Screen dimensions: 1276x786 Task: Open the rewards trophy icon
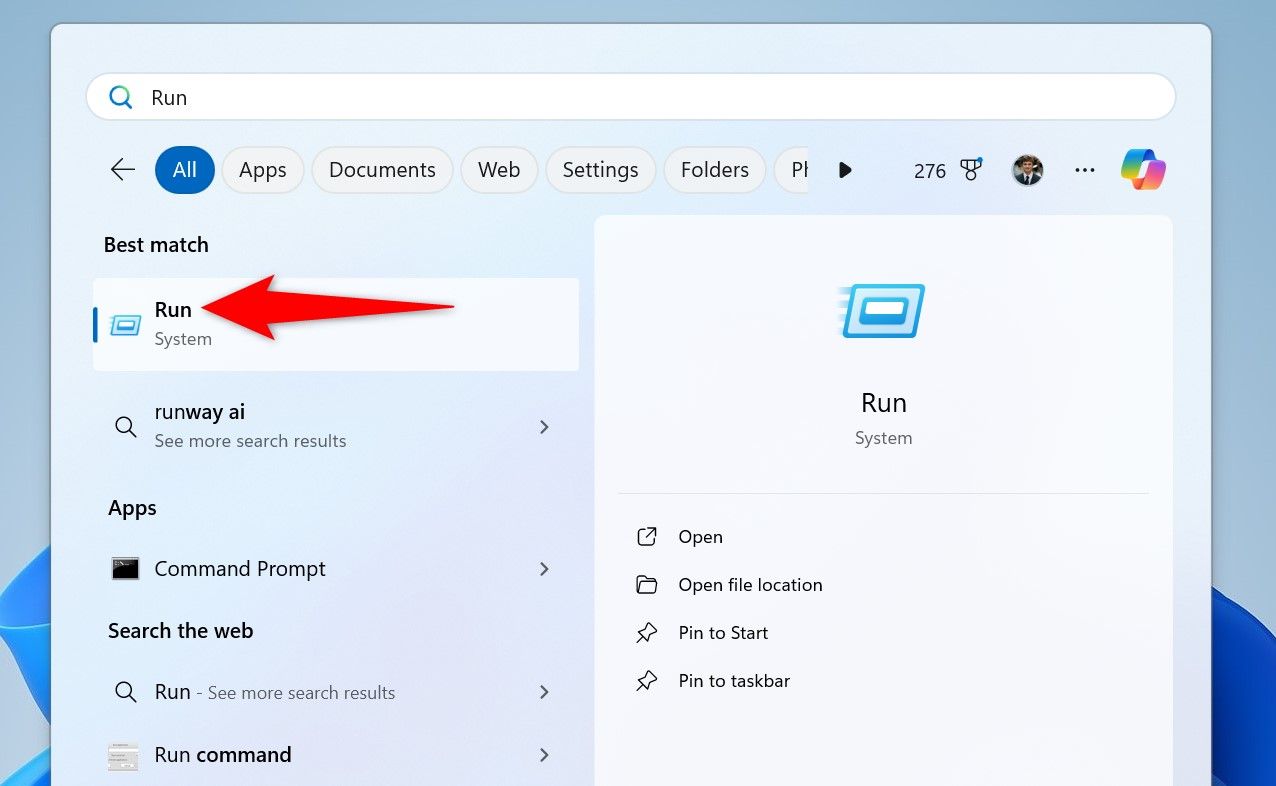coord(970,170)
